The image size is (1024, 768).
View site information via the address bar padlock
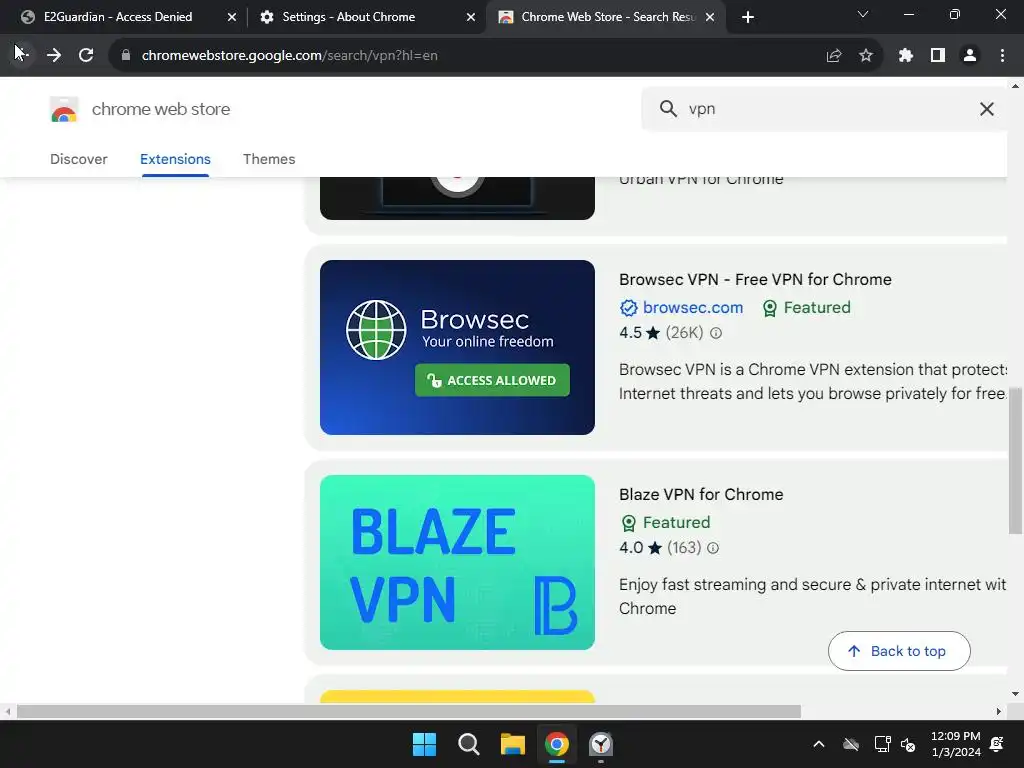(x=126, y=56)
